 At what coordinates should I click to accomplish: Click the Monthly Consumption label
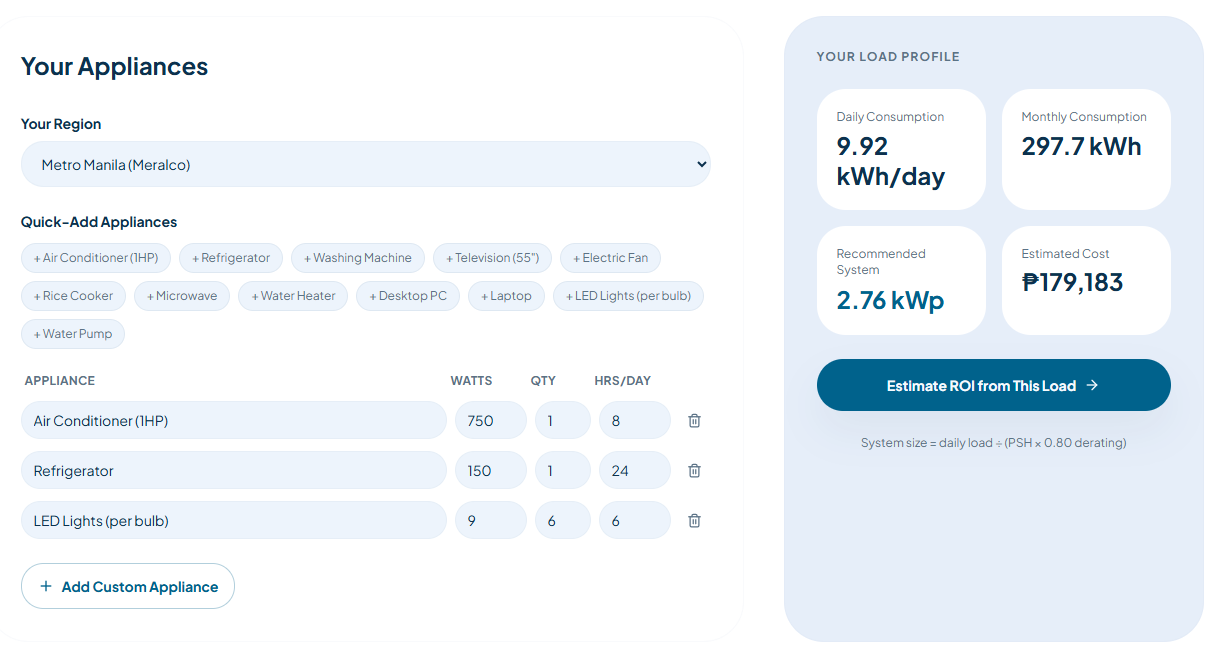[x=1084, y=117]
